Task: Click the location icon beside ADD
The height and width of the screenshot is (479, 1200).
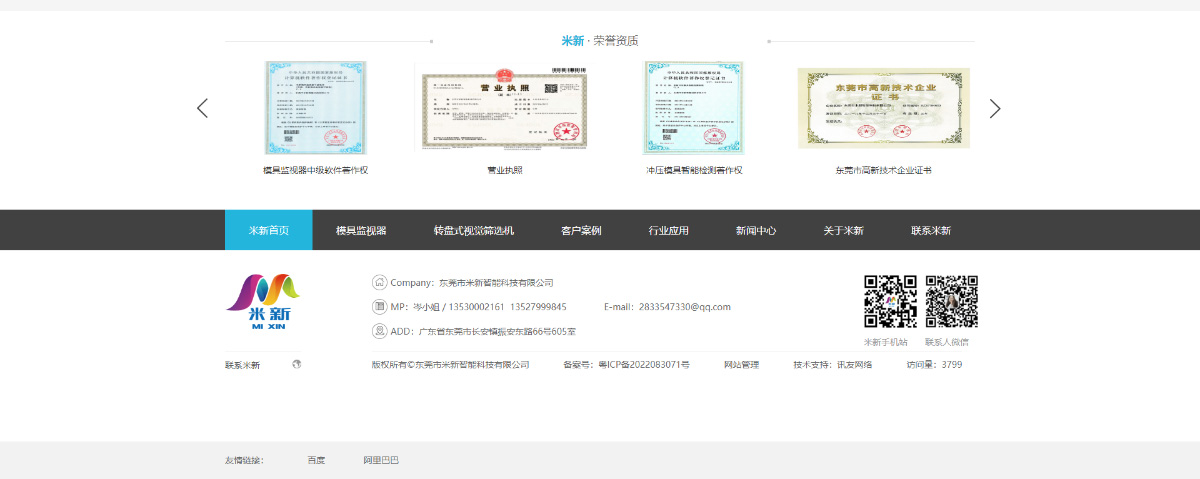Action: (379, 331)
